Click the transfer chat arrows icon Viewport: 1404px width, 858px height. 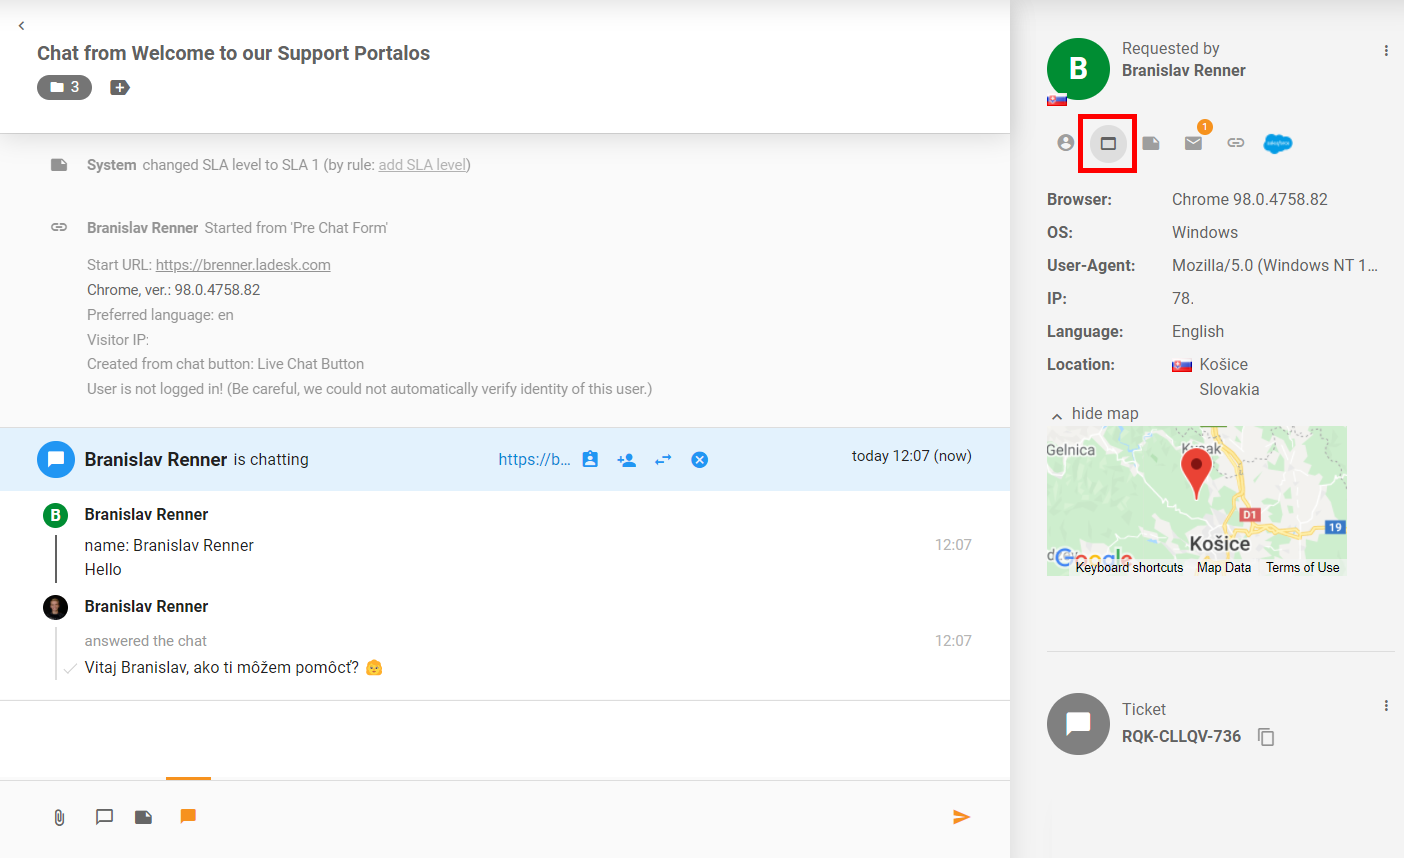[x=663, y=460]
